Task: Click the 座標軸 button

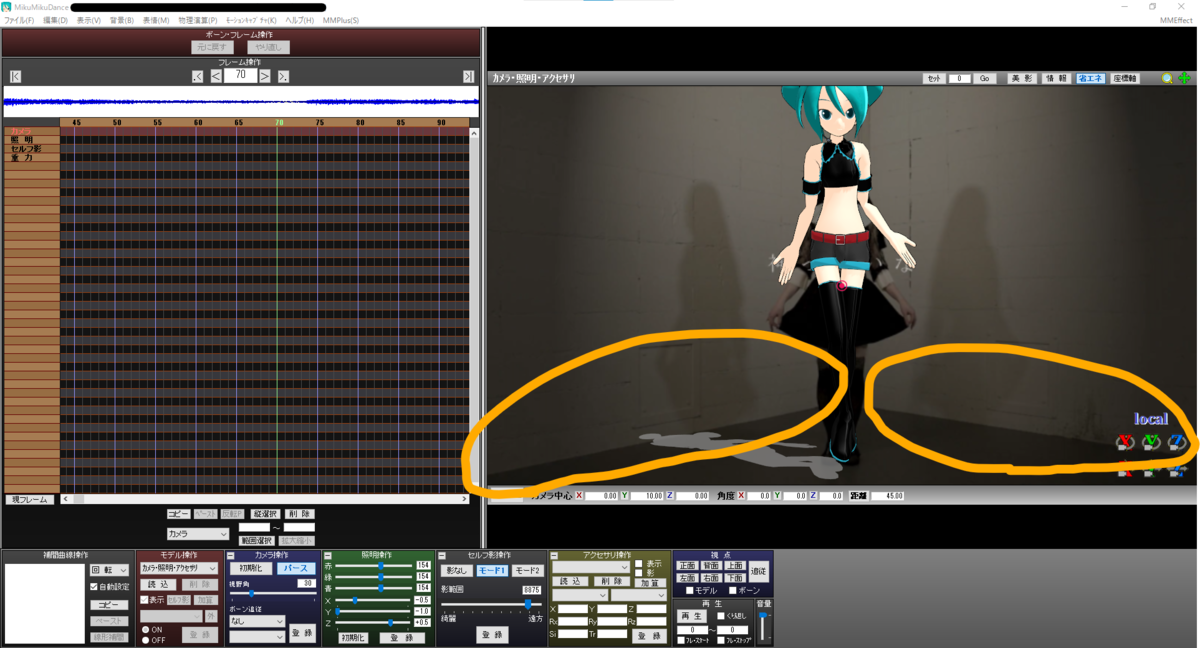Action: 1124,78
